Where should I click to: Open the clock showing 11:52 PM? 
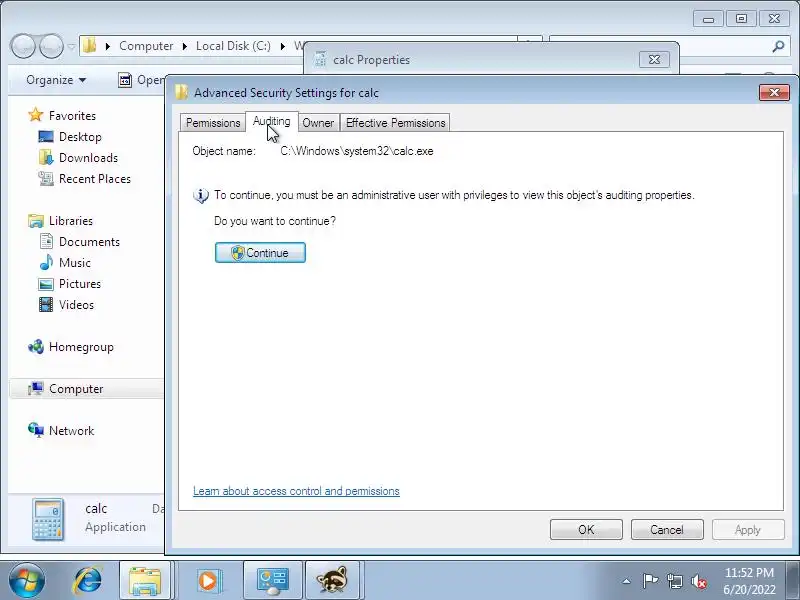point(749,581)
